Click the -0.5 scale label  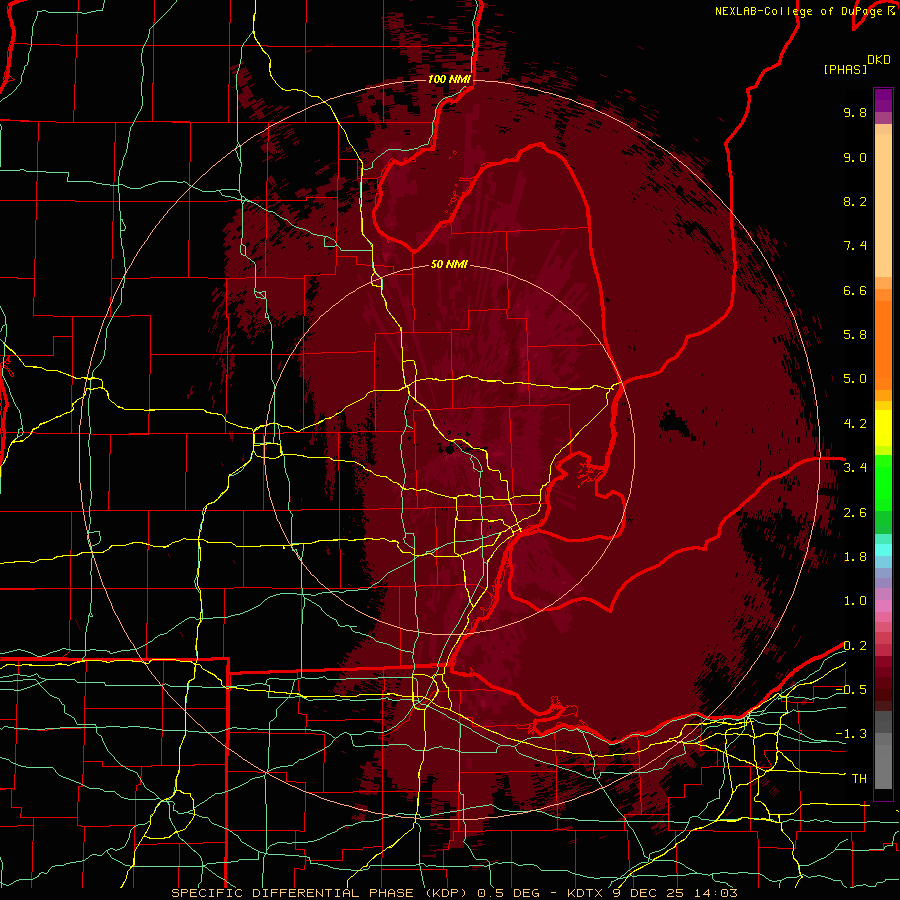click(x=851, y=690)
